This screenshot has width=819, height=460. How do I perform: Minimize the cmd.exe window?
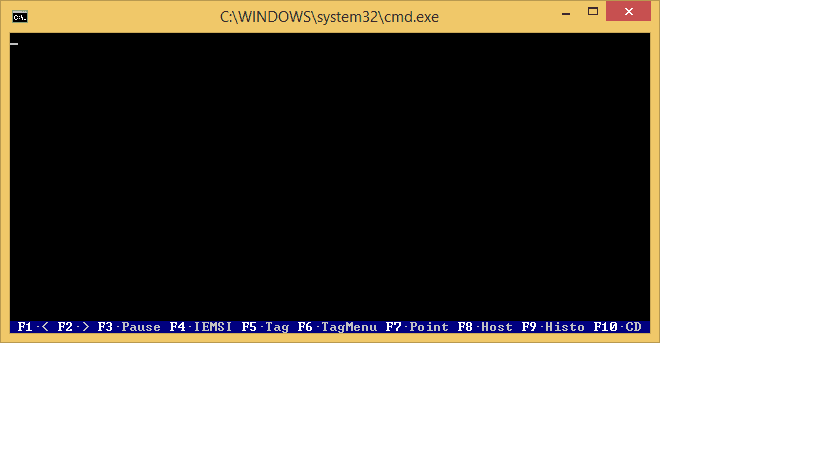(x=566, y=12)
